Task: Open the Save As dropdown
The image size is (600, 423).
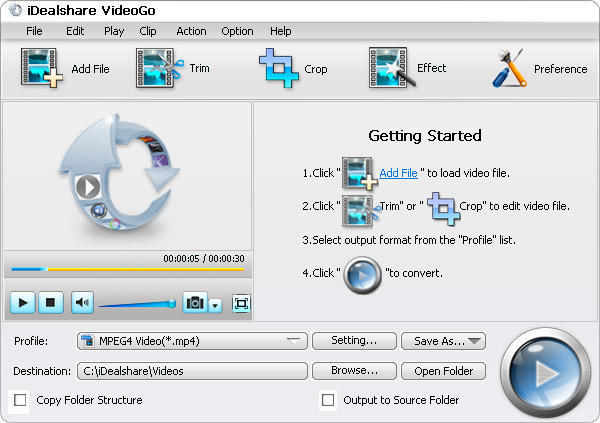Action: (x=443, y=341)
